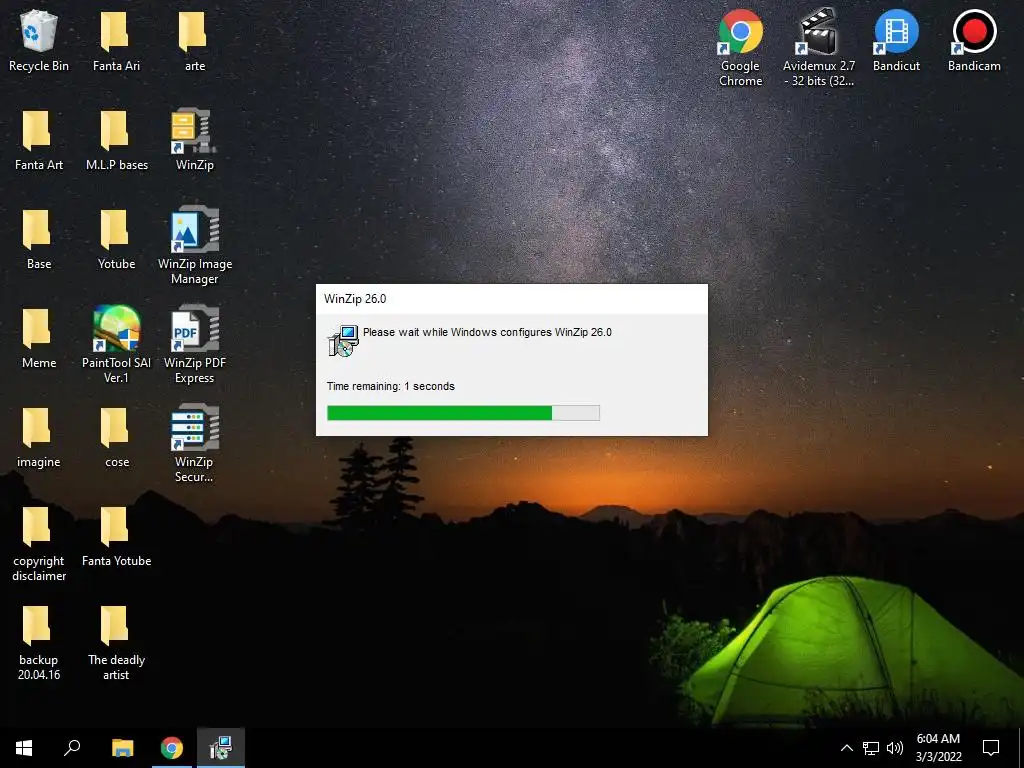The height and width of the screenshot is (768, 1024).
Task: Select the Bandicam desktop shortcut
Action: click(974, 40)
